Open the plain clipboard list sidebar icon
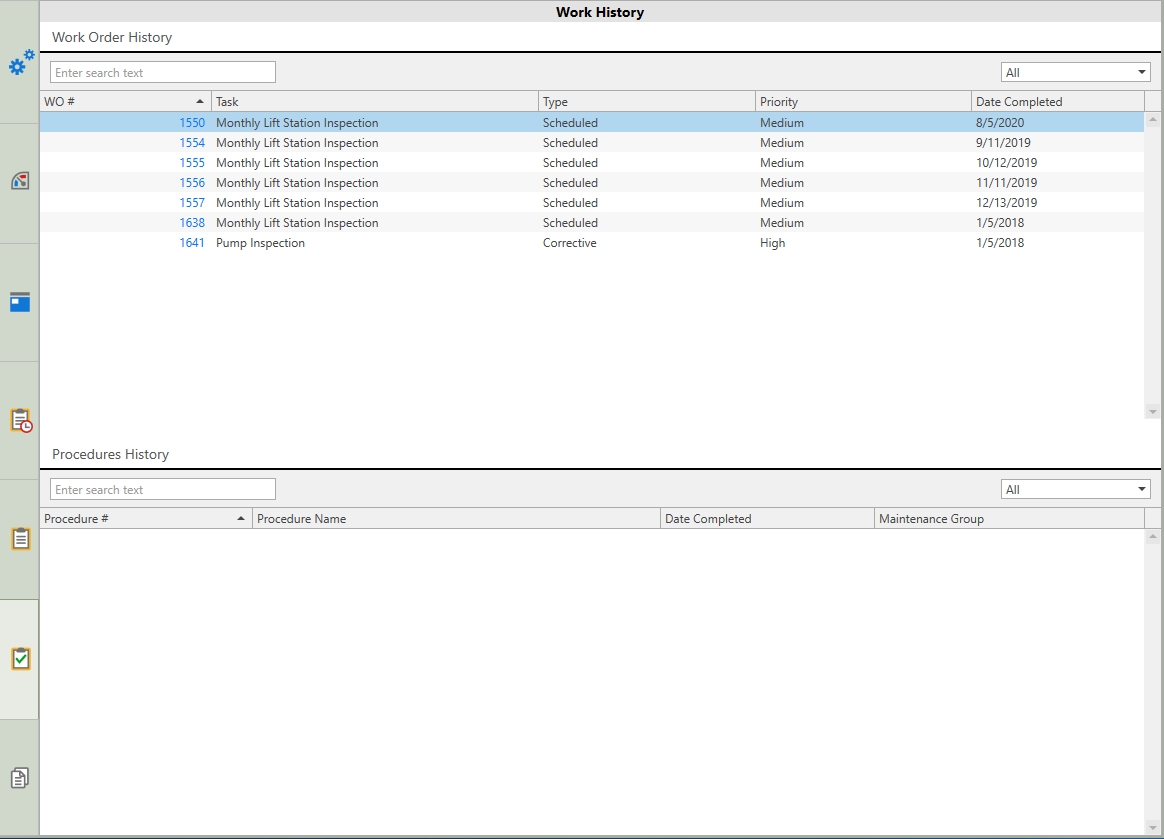 click(x=21, y=538)
